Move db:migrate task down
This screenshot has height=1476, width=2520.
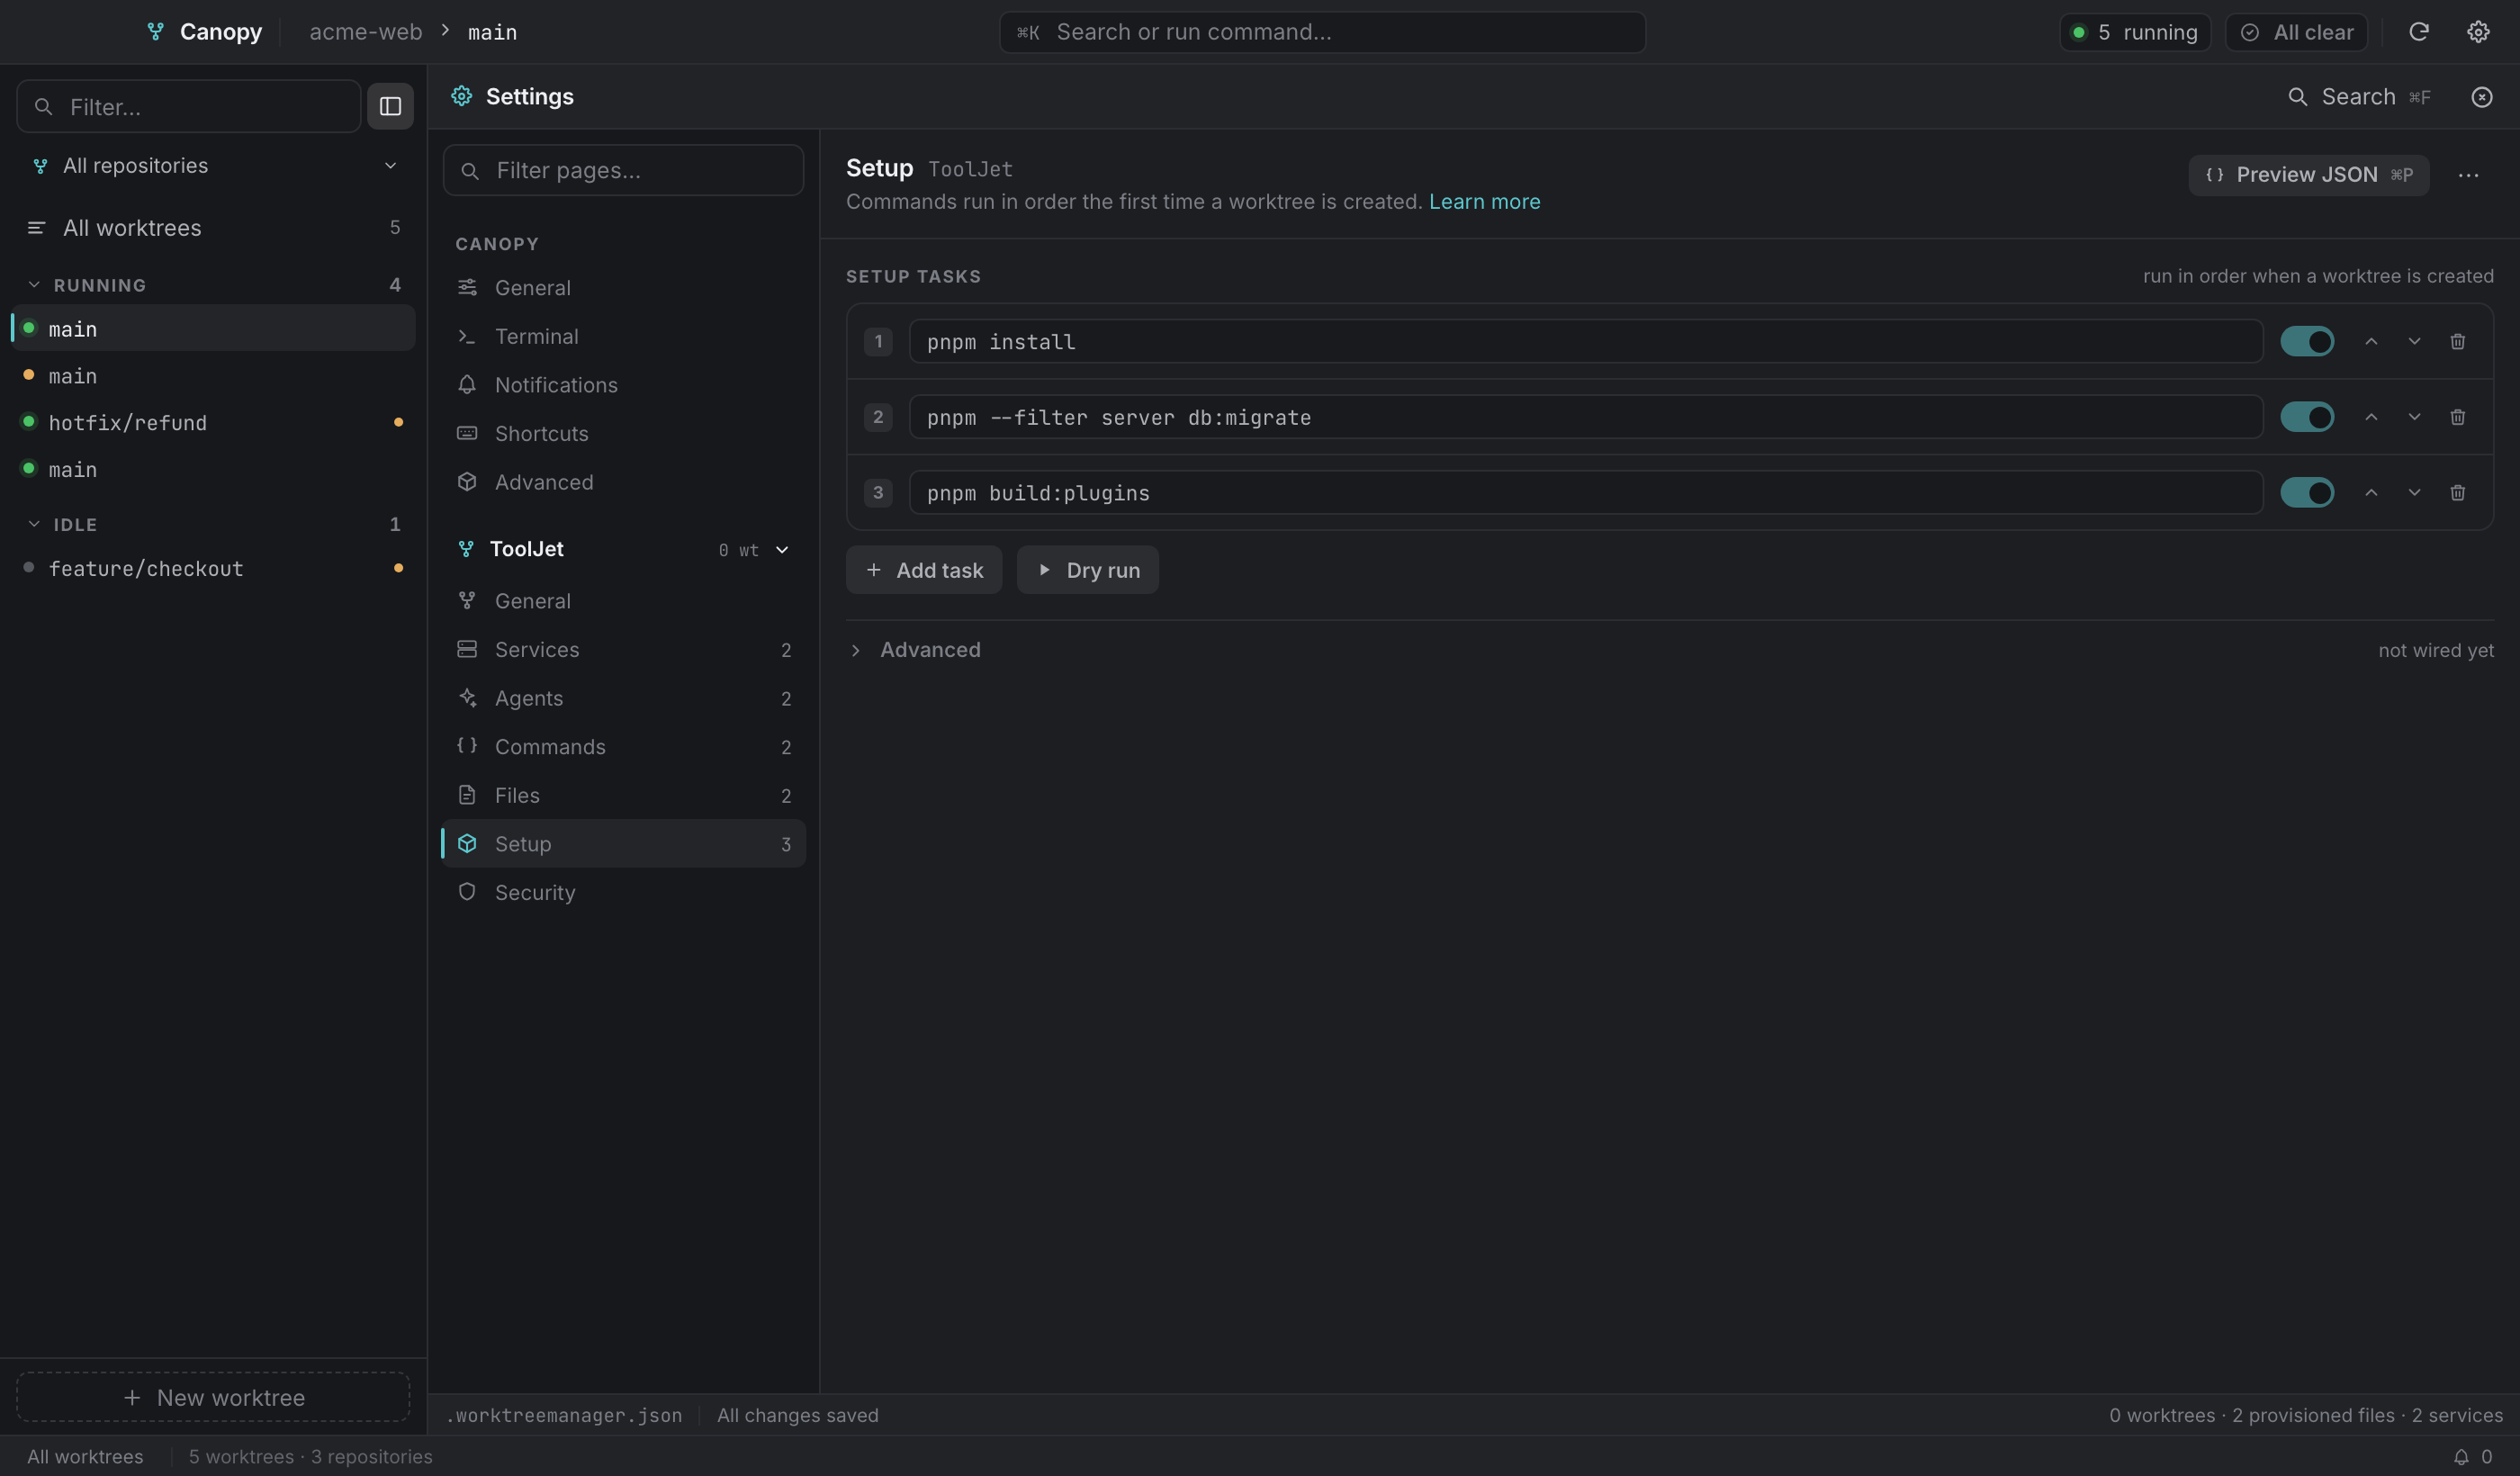pos(2414,417)
